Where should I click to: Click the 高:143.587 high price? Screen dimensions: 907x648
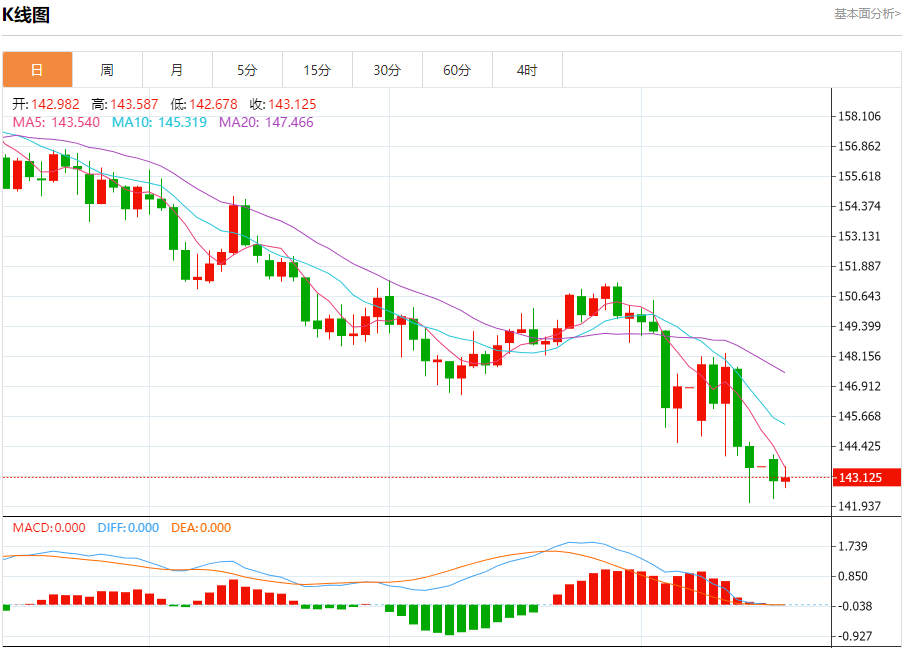pyautogui.click(x=124, y=104)
